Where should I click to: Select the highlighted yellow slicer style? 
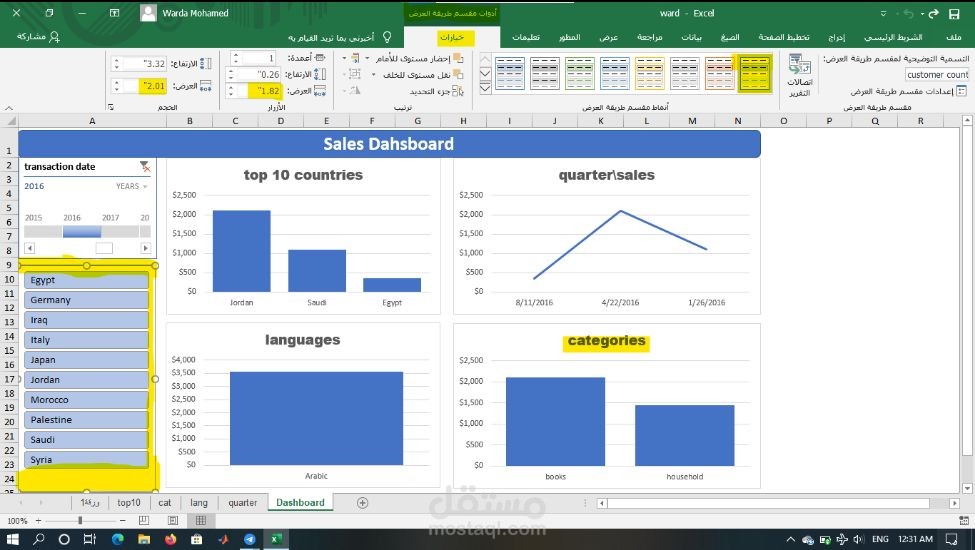click(x=755, y=73)
